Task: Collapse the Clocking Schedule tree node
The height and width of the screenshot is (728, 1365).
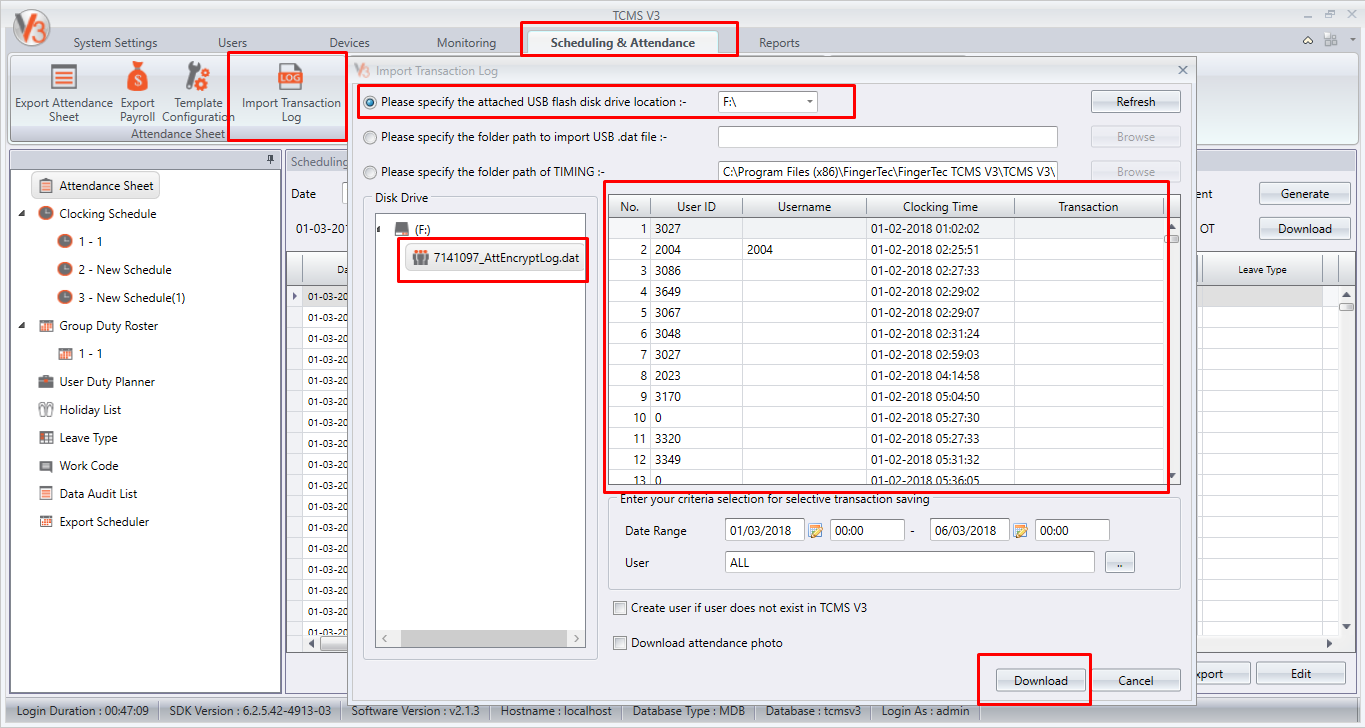Action: 22,214
